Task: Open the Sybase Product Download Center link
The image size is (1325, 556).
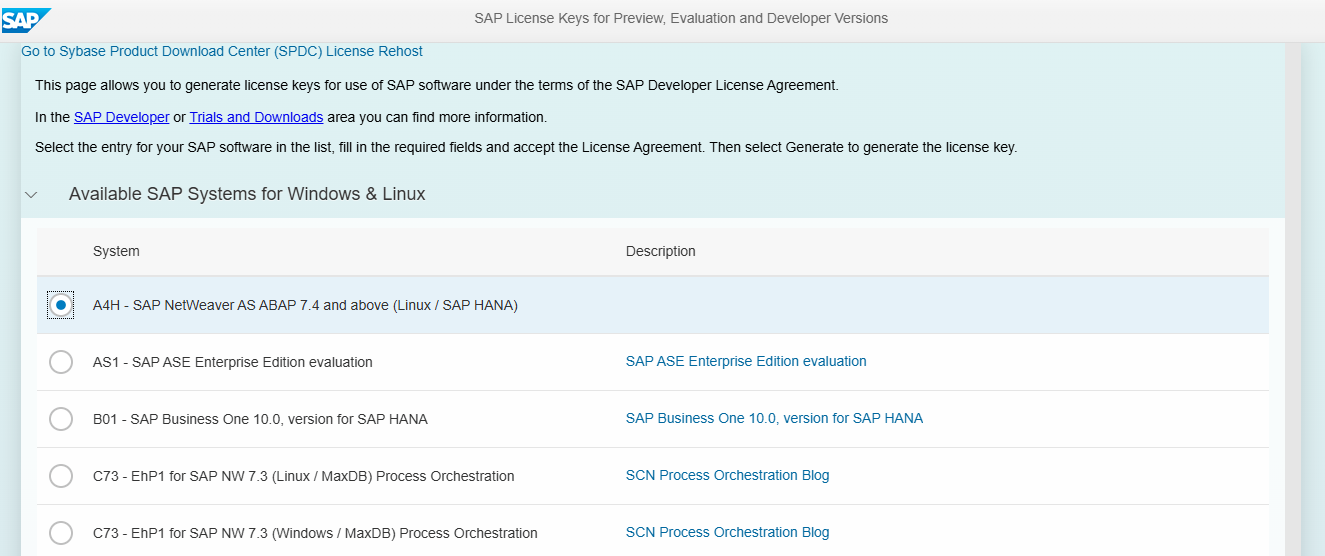Action: click(222, 51)
